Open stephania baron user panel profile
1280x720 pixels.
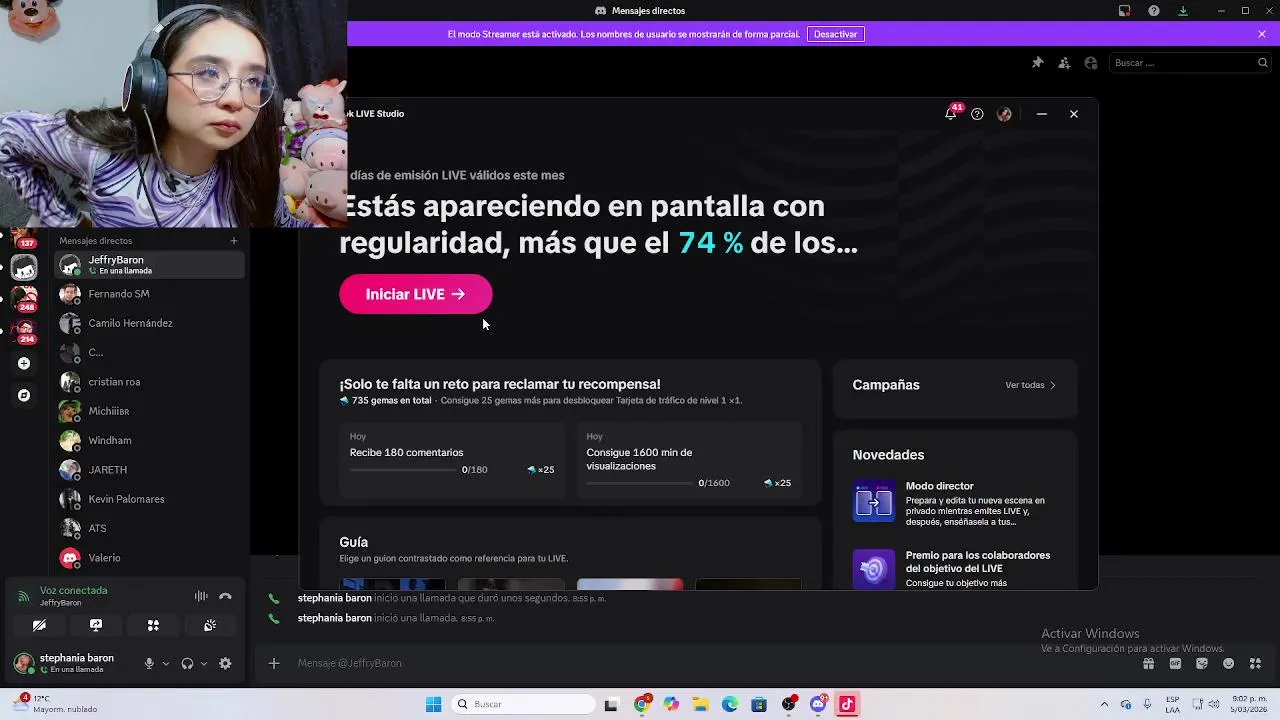pyautogui.click(x=68, y=663)
